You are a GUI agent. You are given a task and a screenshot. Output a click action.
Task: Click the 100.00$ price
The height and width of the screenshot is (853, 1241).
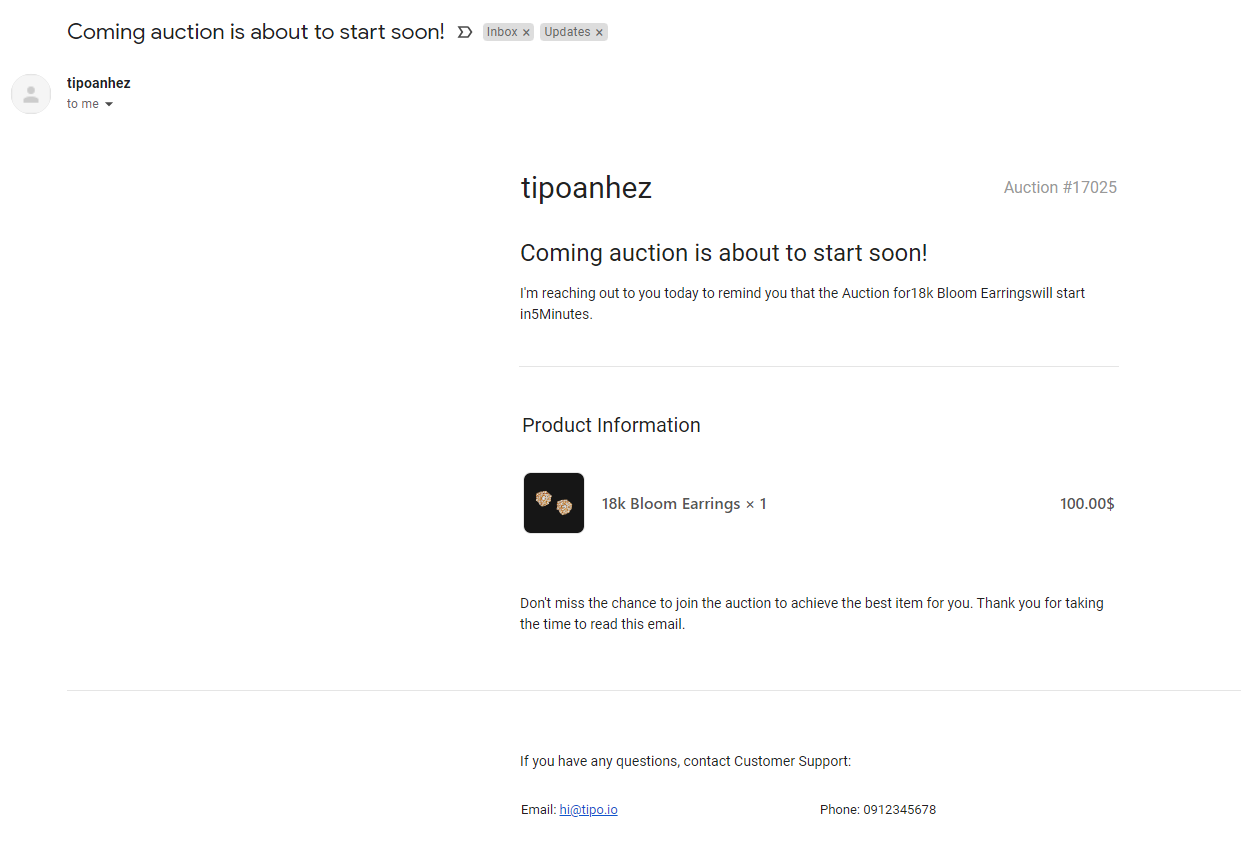(1087, 504)
